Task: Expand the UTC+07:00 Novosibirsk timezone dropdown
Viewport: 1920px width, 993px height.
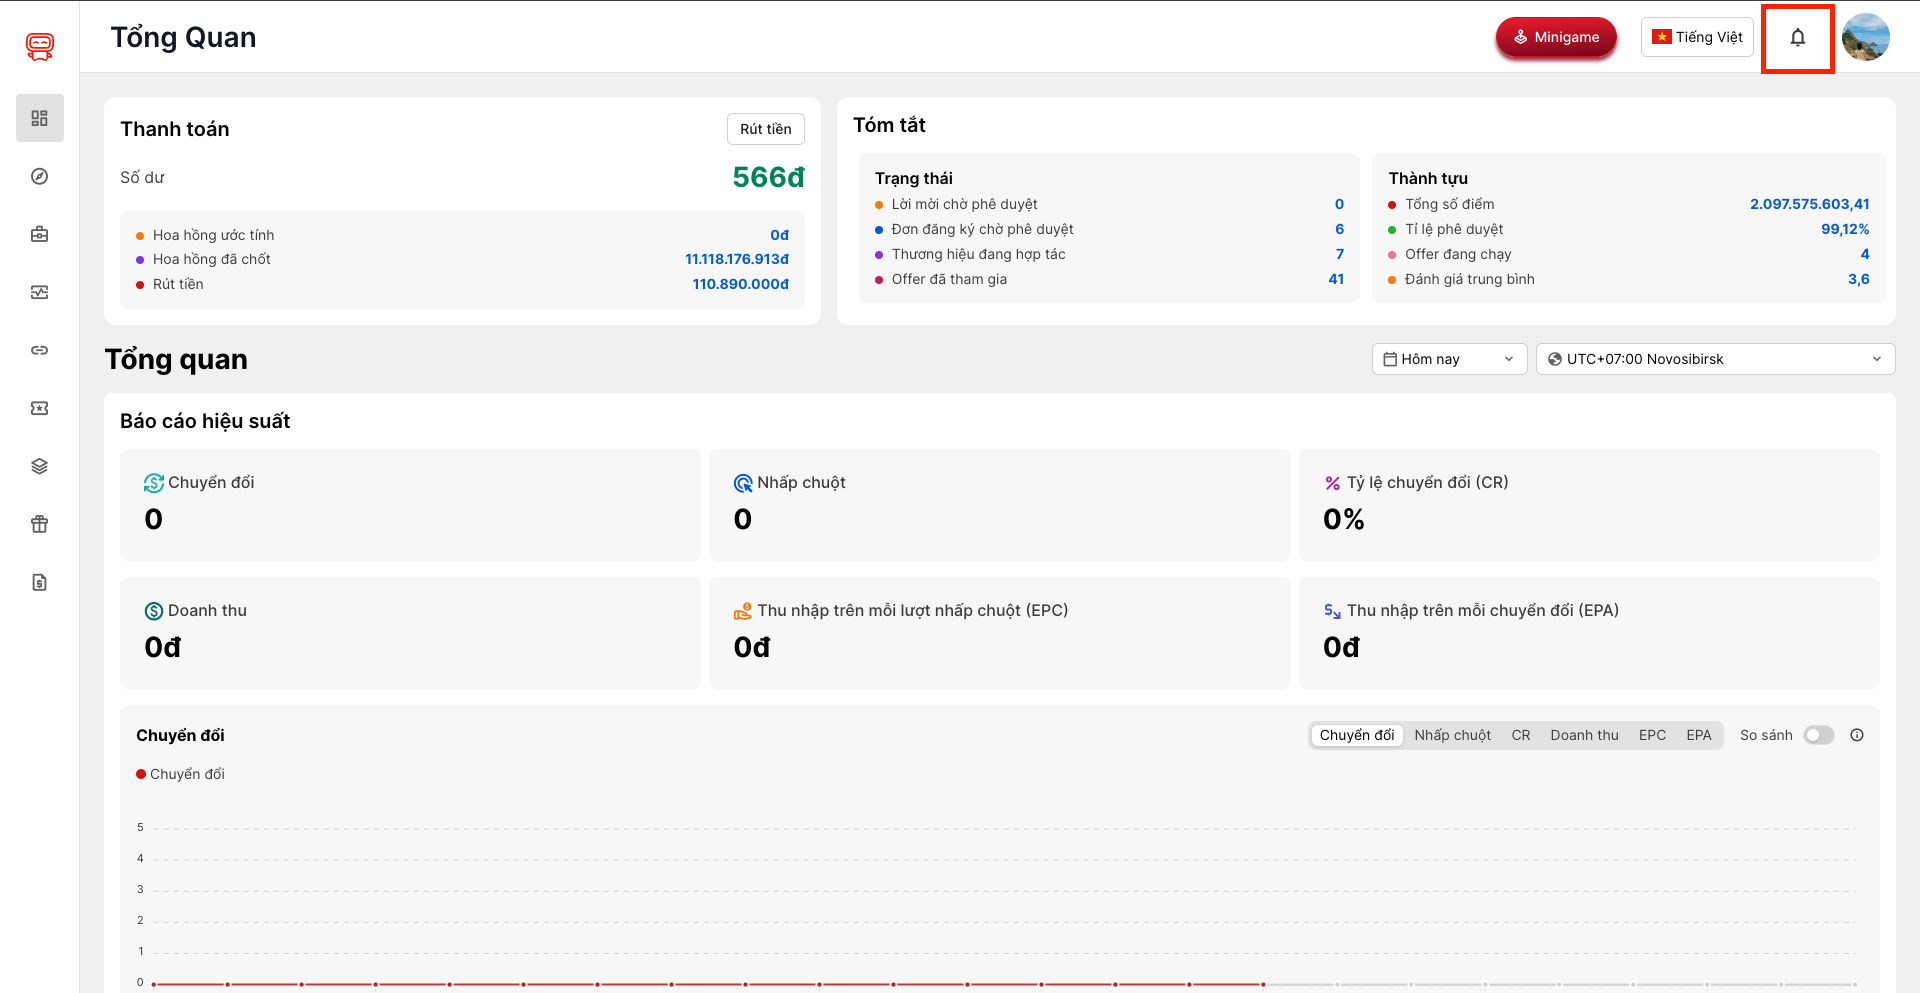Action: point(1714,359)
